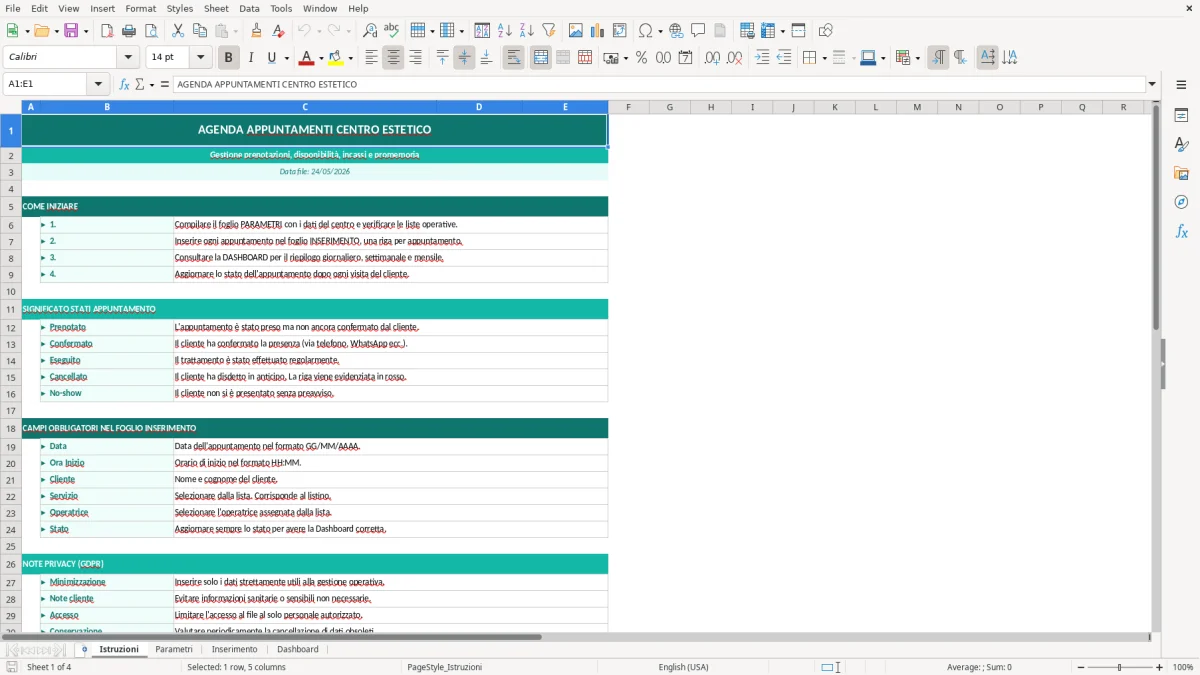Image resolution: width=1200 pixels, height=675 pixels.
Task: Open the Data menu
Action: coord(249,8)
